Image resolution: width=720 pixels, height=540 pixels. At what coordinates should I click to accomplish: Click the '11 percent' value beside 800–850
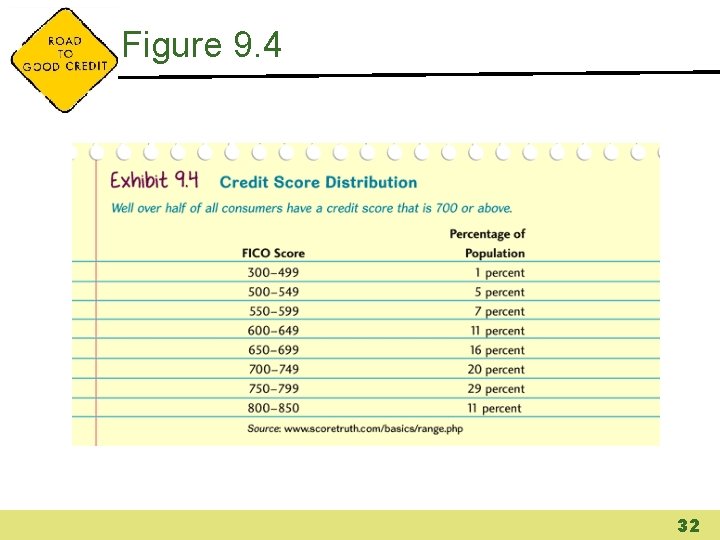click(x=495, y=408)
